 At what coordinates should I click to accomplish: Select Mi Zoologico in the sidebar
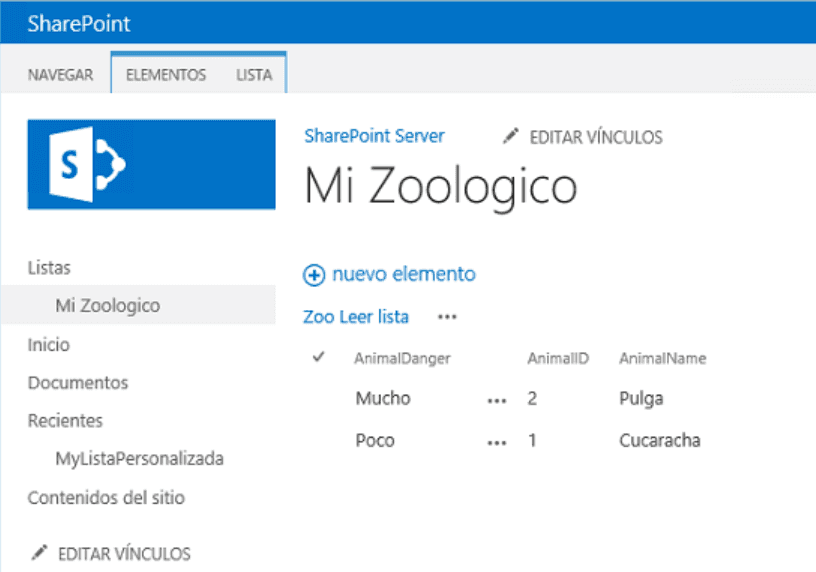tap(108, 305)
